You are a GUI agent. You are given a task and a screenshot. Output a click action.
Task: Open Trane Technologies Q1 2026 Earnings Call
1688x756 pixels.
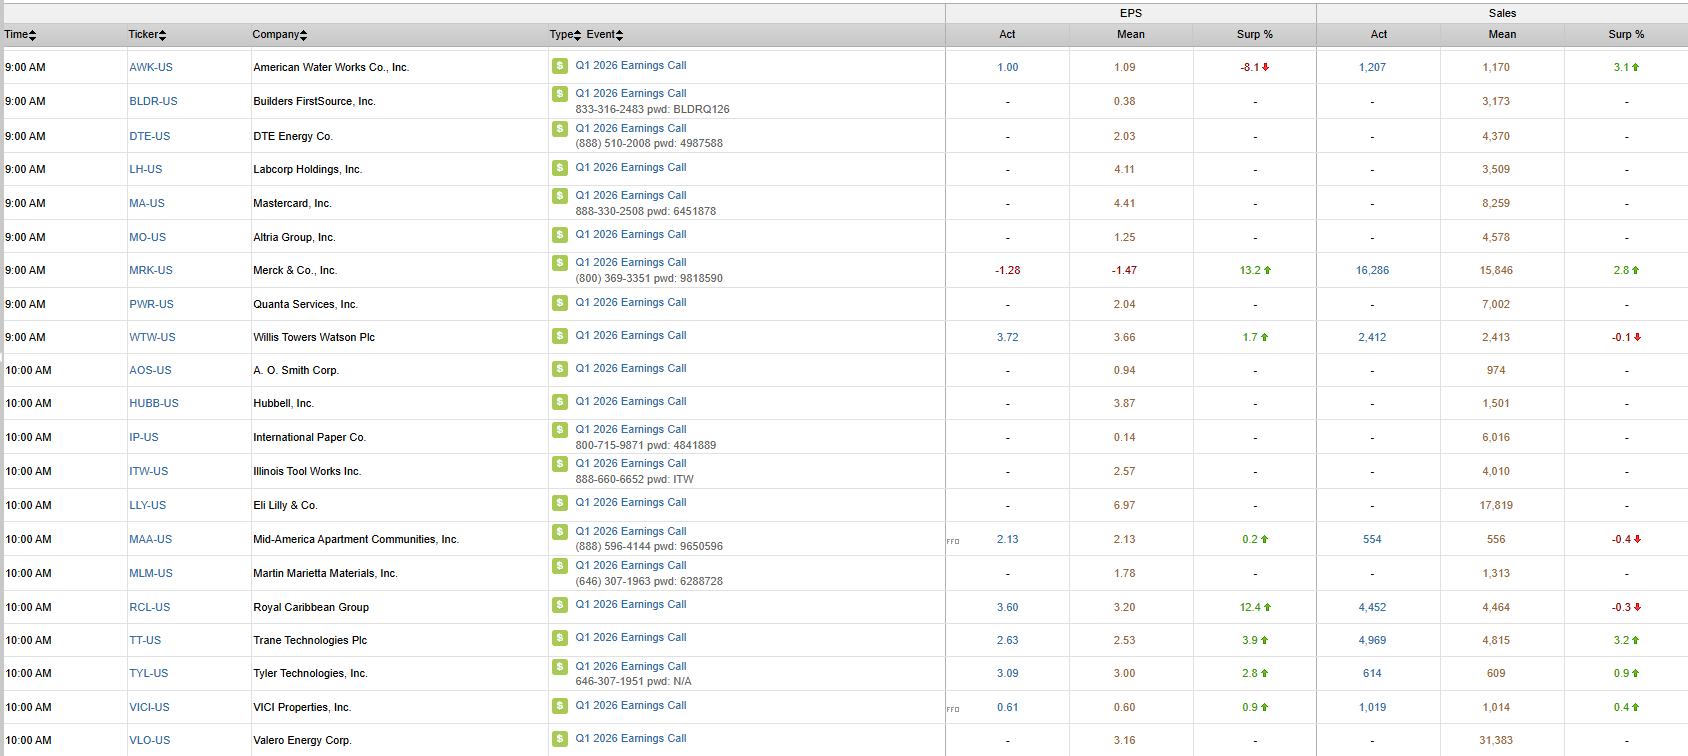tap(631, 638)
